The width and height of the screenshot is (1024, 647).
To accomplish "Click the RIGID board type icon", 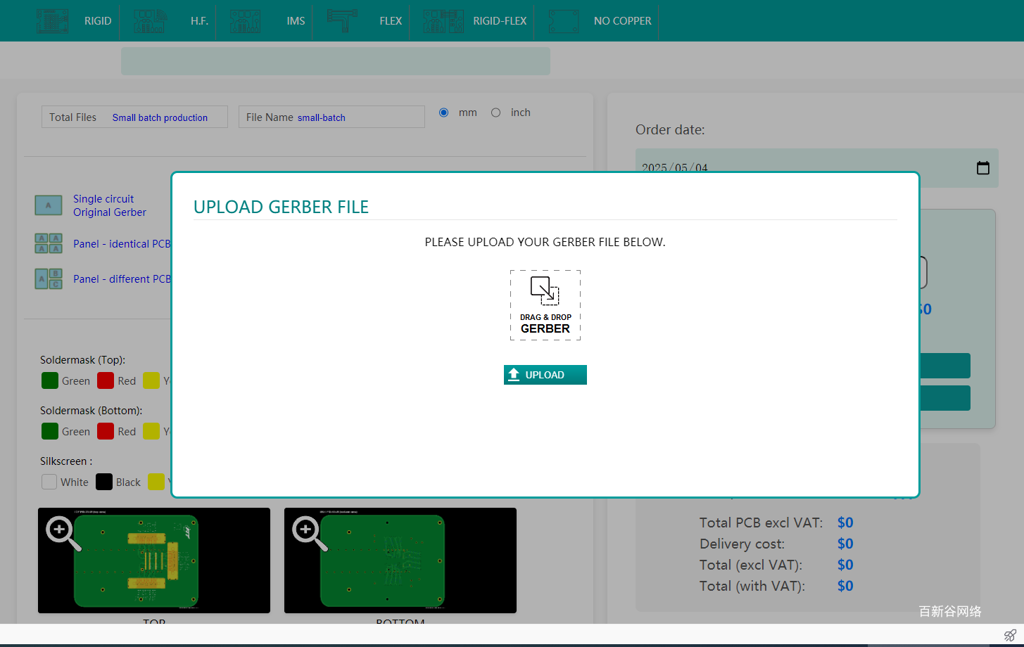I will 52,21.
